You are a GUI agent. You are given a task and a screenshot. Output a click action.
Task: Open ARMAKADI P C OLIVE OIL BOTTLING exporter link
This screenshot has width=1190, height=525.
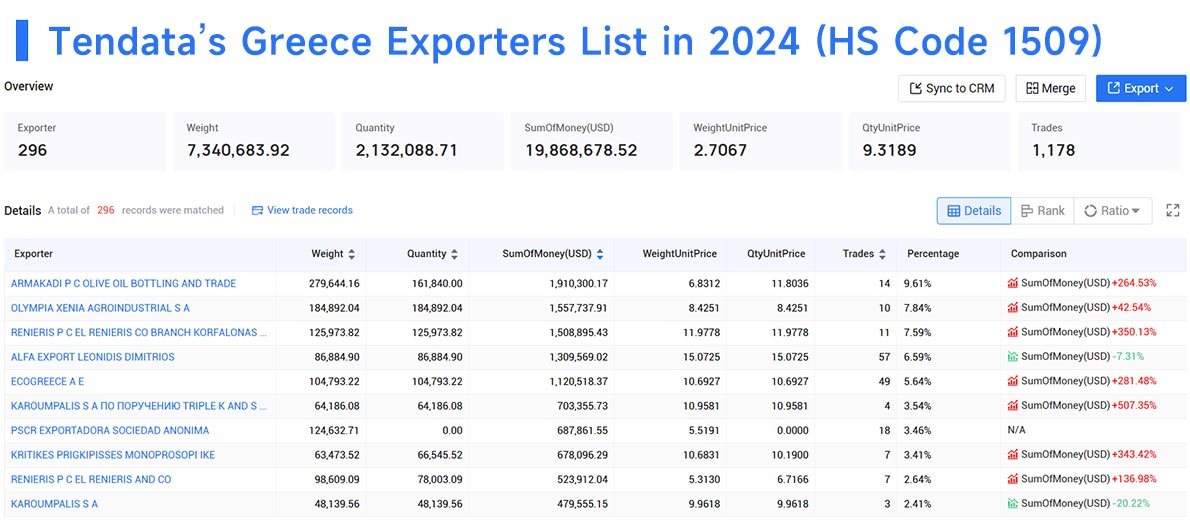click(x=124, y=284)
